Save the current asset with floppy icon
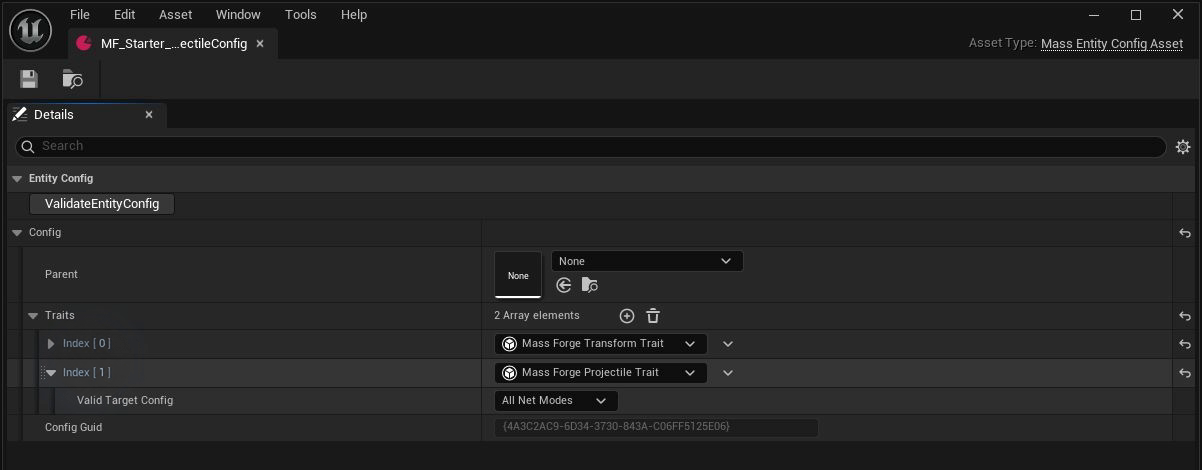Viewport: 1202px width, 470px height. point(29,79)
